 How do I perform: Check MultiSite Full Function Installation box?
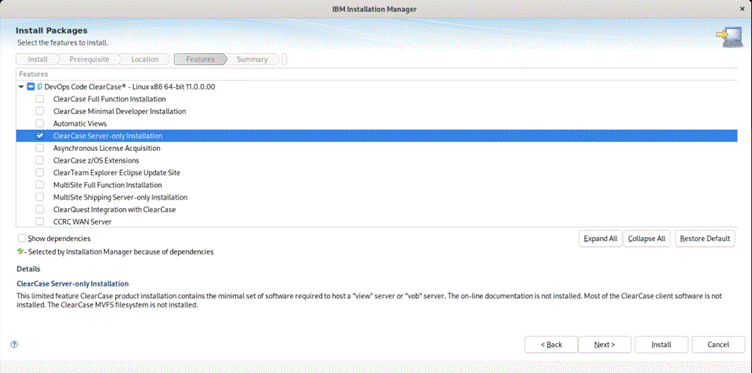pyautogui.click(x=40, y=185)
